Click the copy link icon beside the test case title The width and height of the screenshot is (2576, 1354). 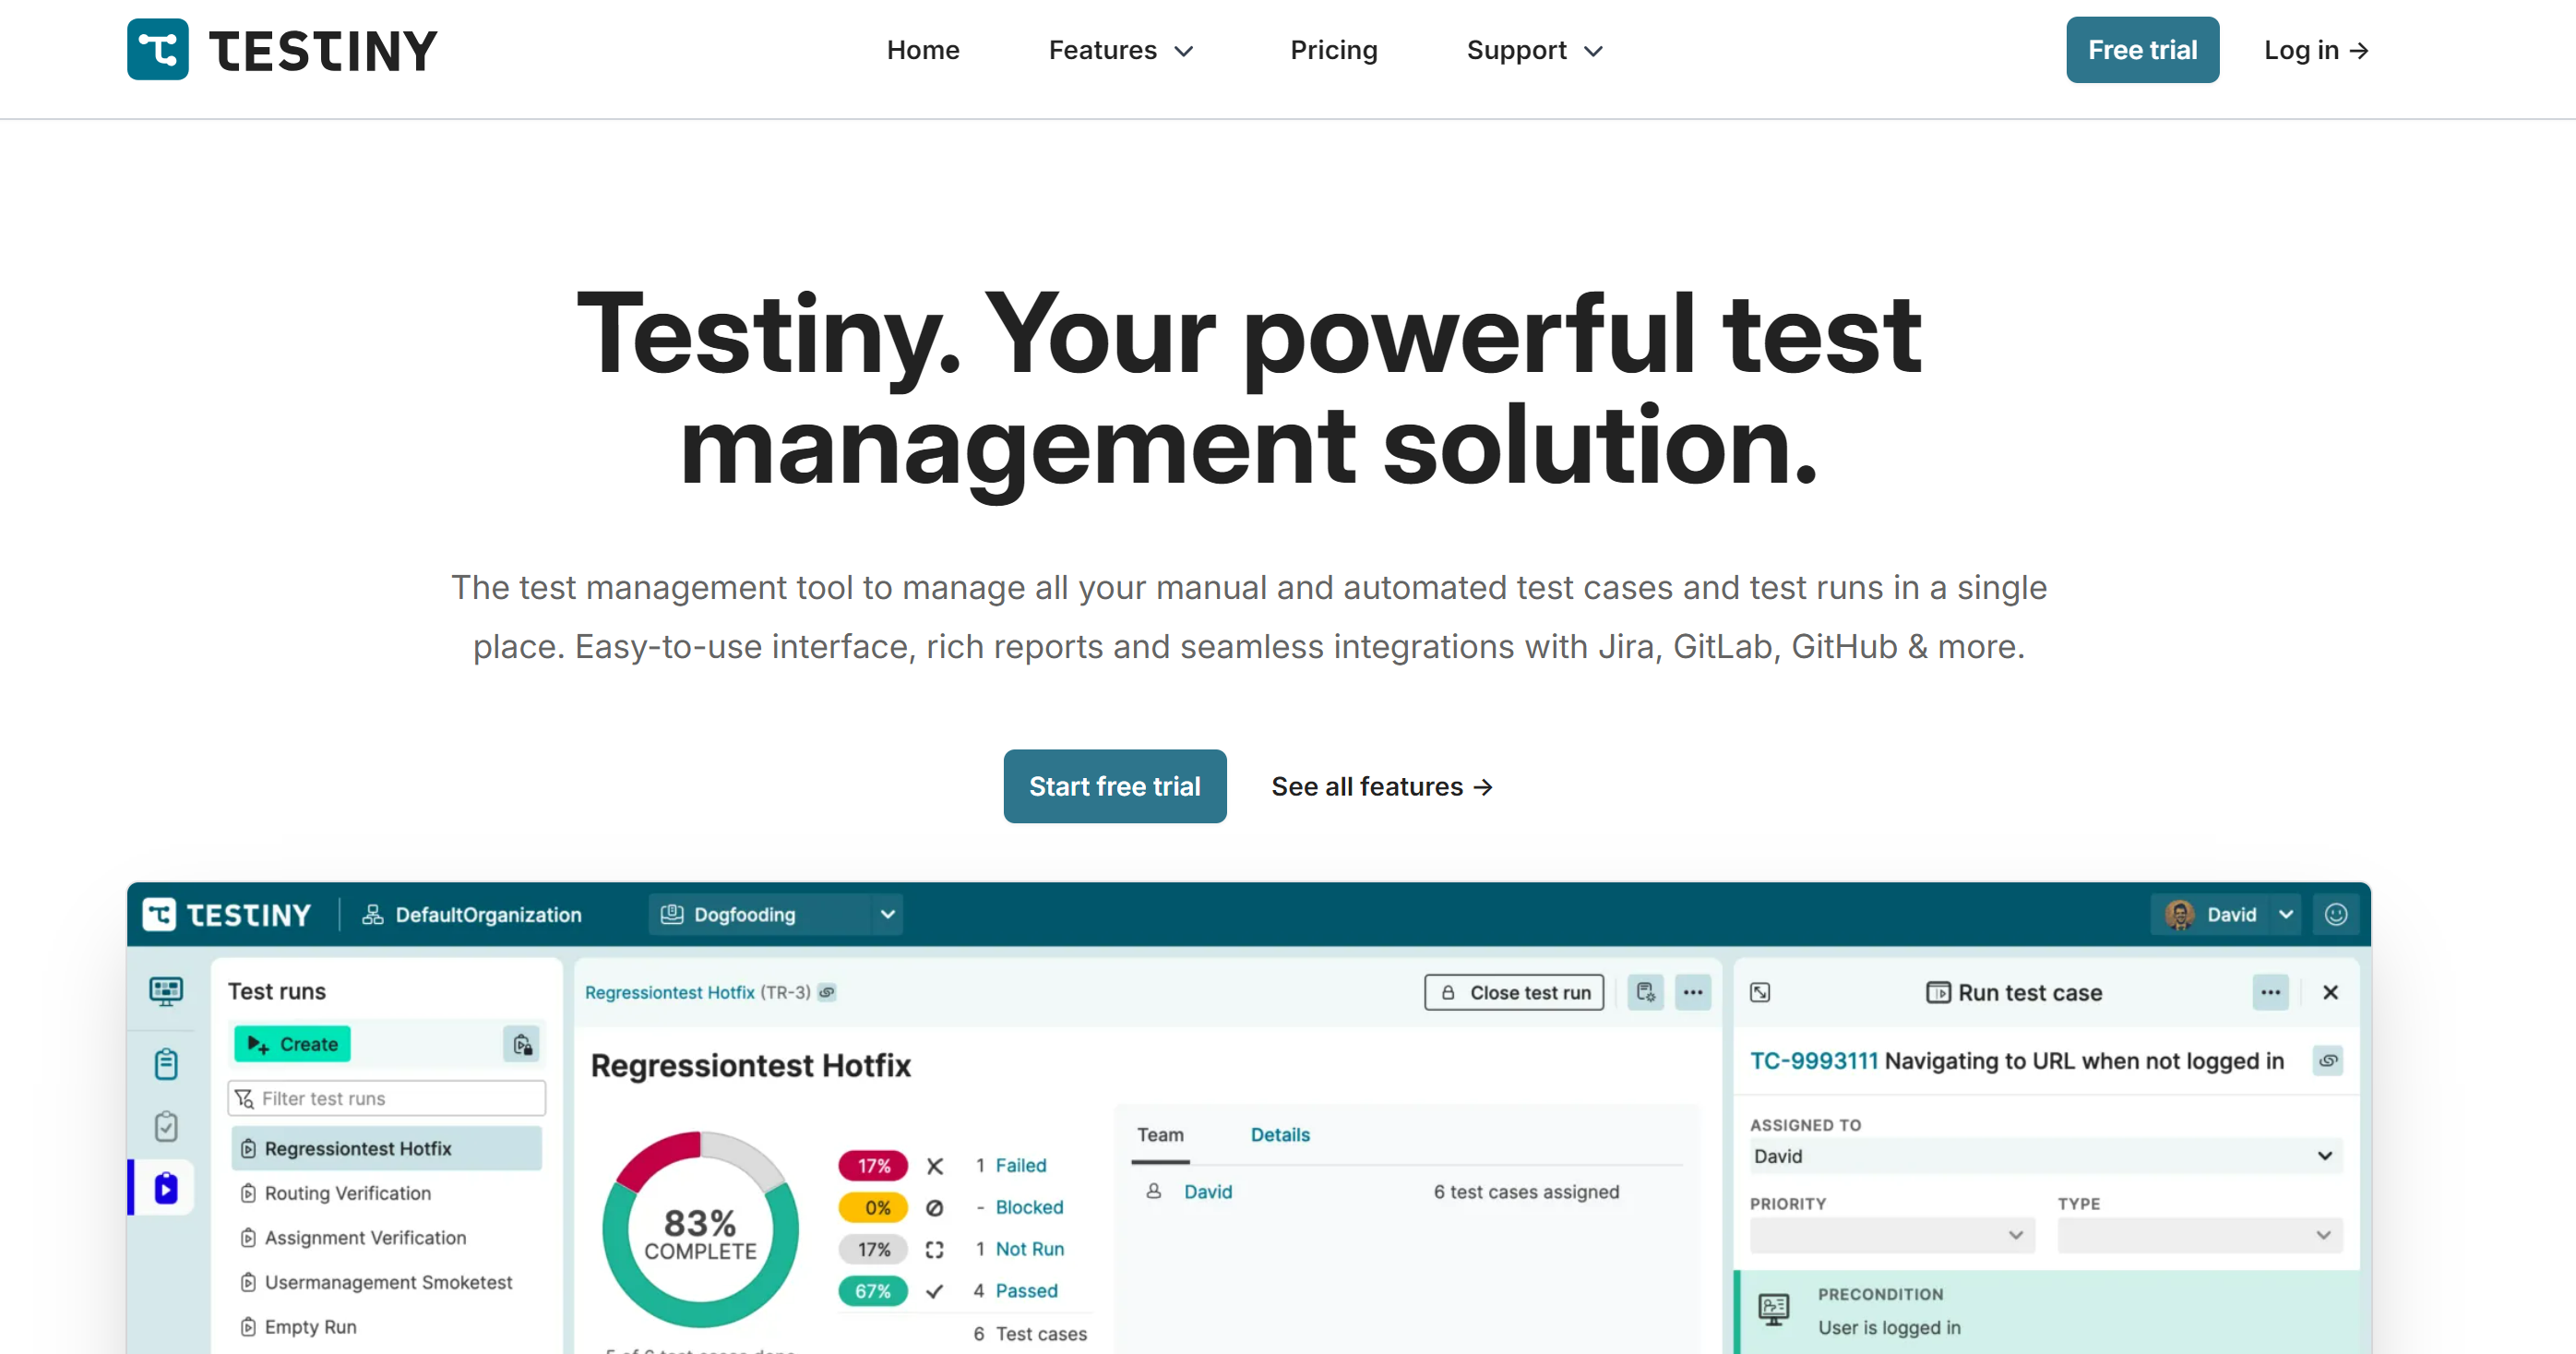point(2328,1061)
